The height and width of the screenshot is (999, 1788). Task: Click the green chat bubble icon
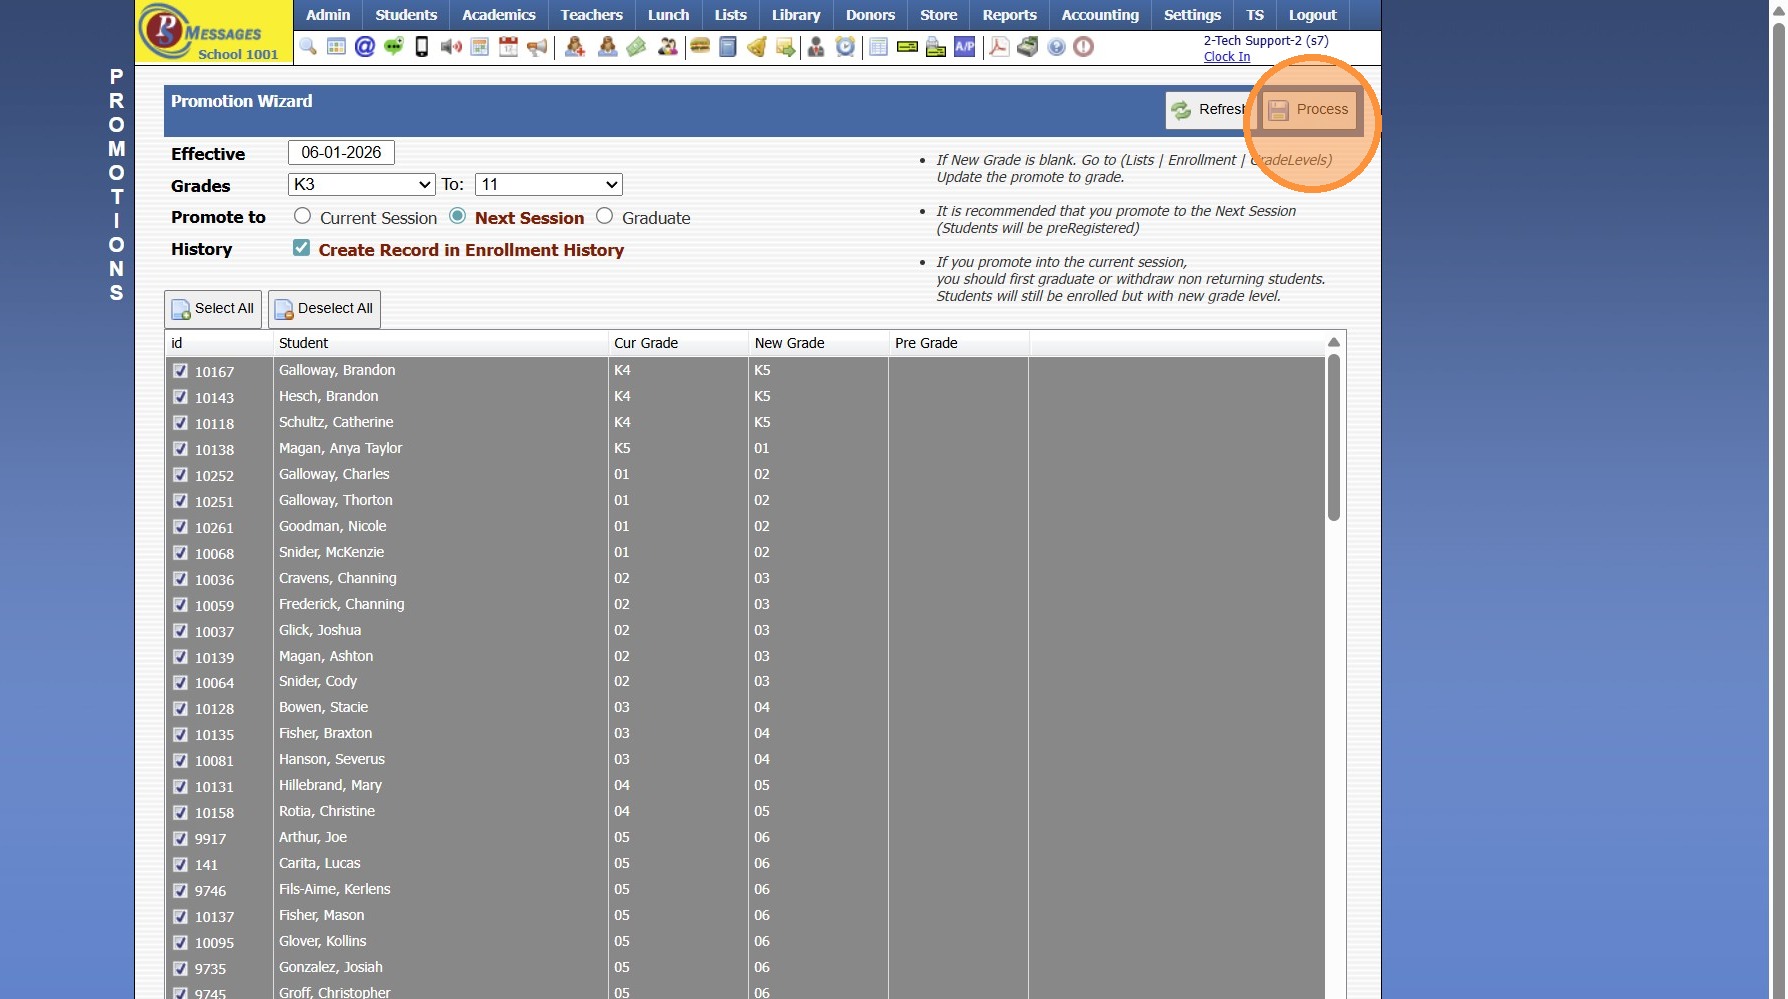pos(394,47)
